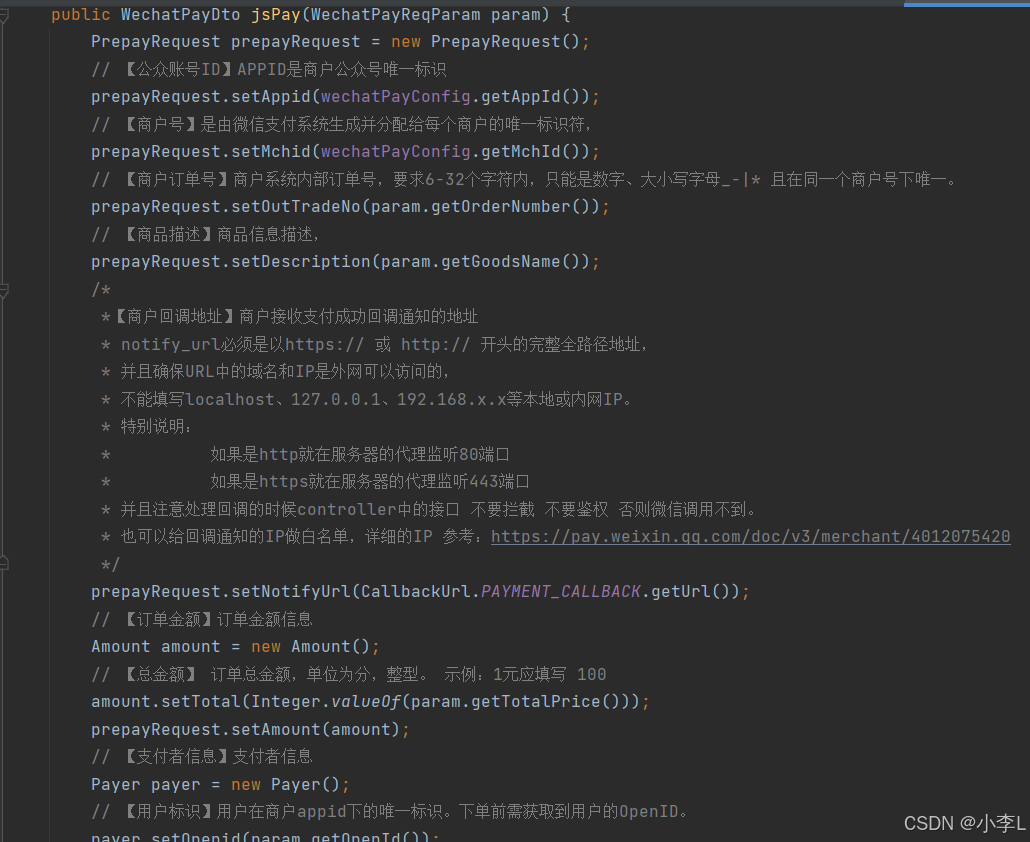
Task: Select the WechatPayDto return type
Action: click(x=180, y=14)
